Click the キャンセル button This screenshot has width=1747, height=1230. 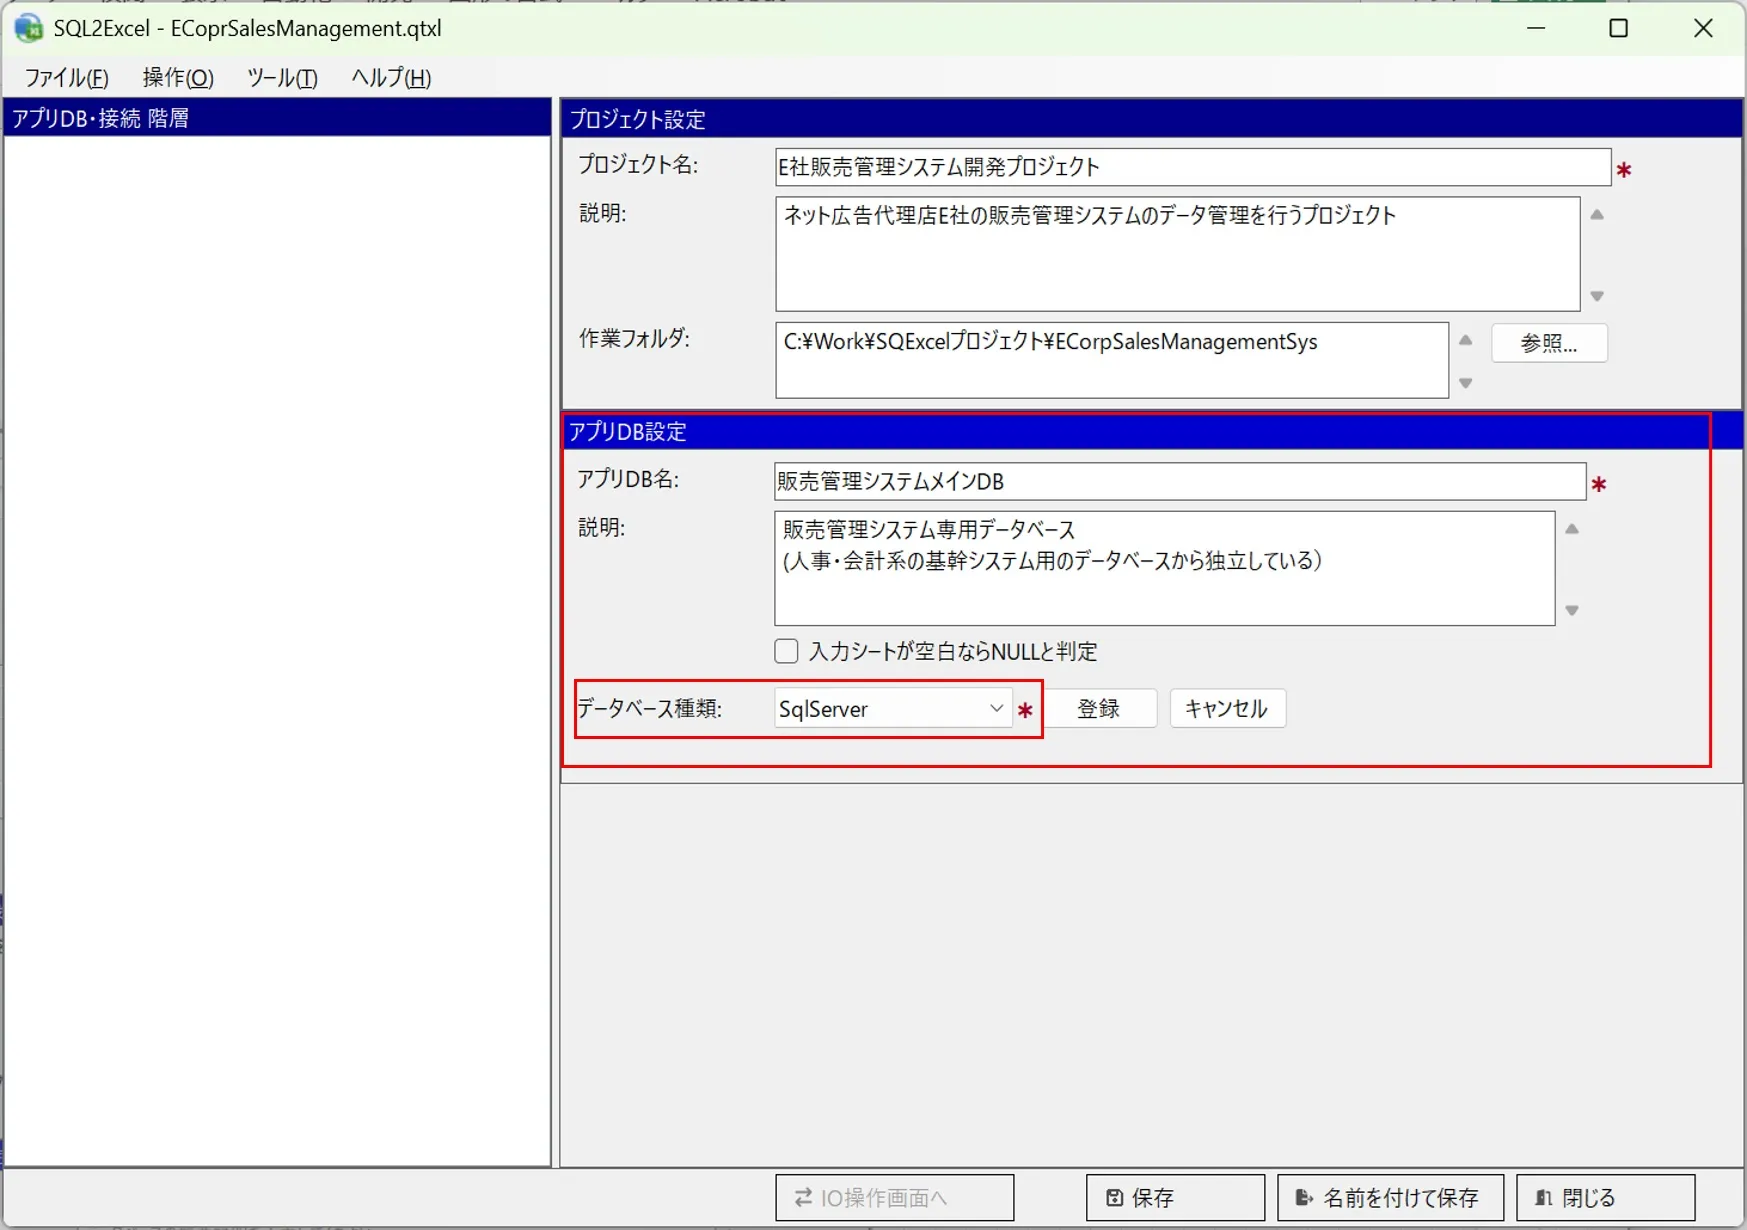pyautogui.click(x=1227, y=708)
